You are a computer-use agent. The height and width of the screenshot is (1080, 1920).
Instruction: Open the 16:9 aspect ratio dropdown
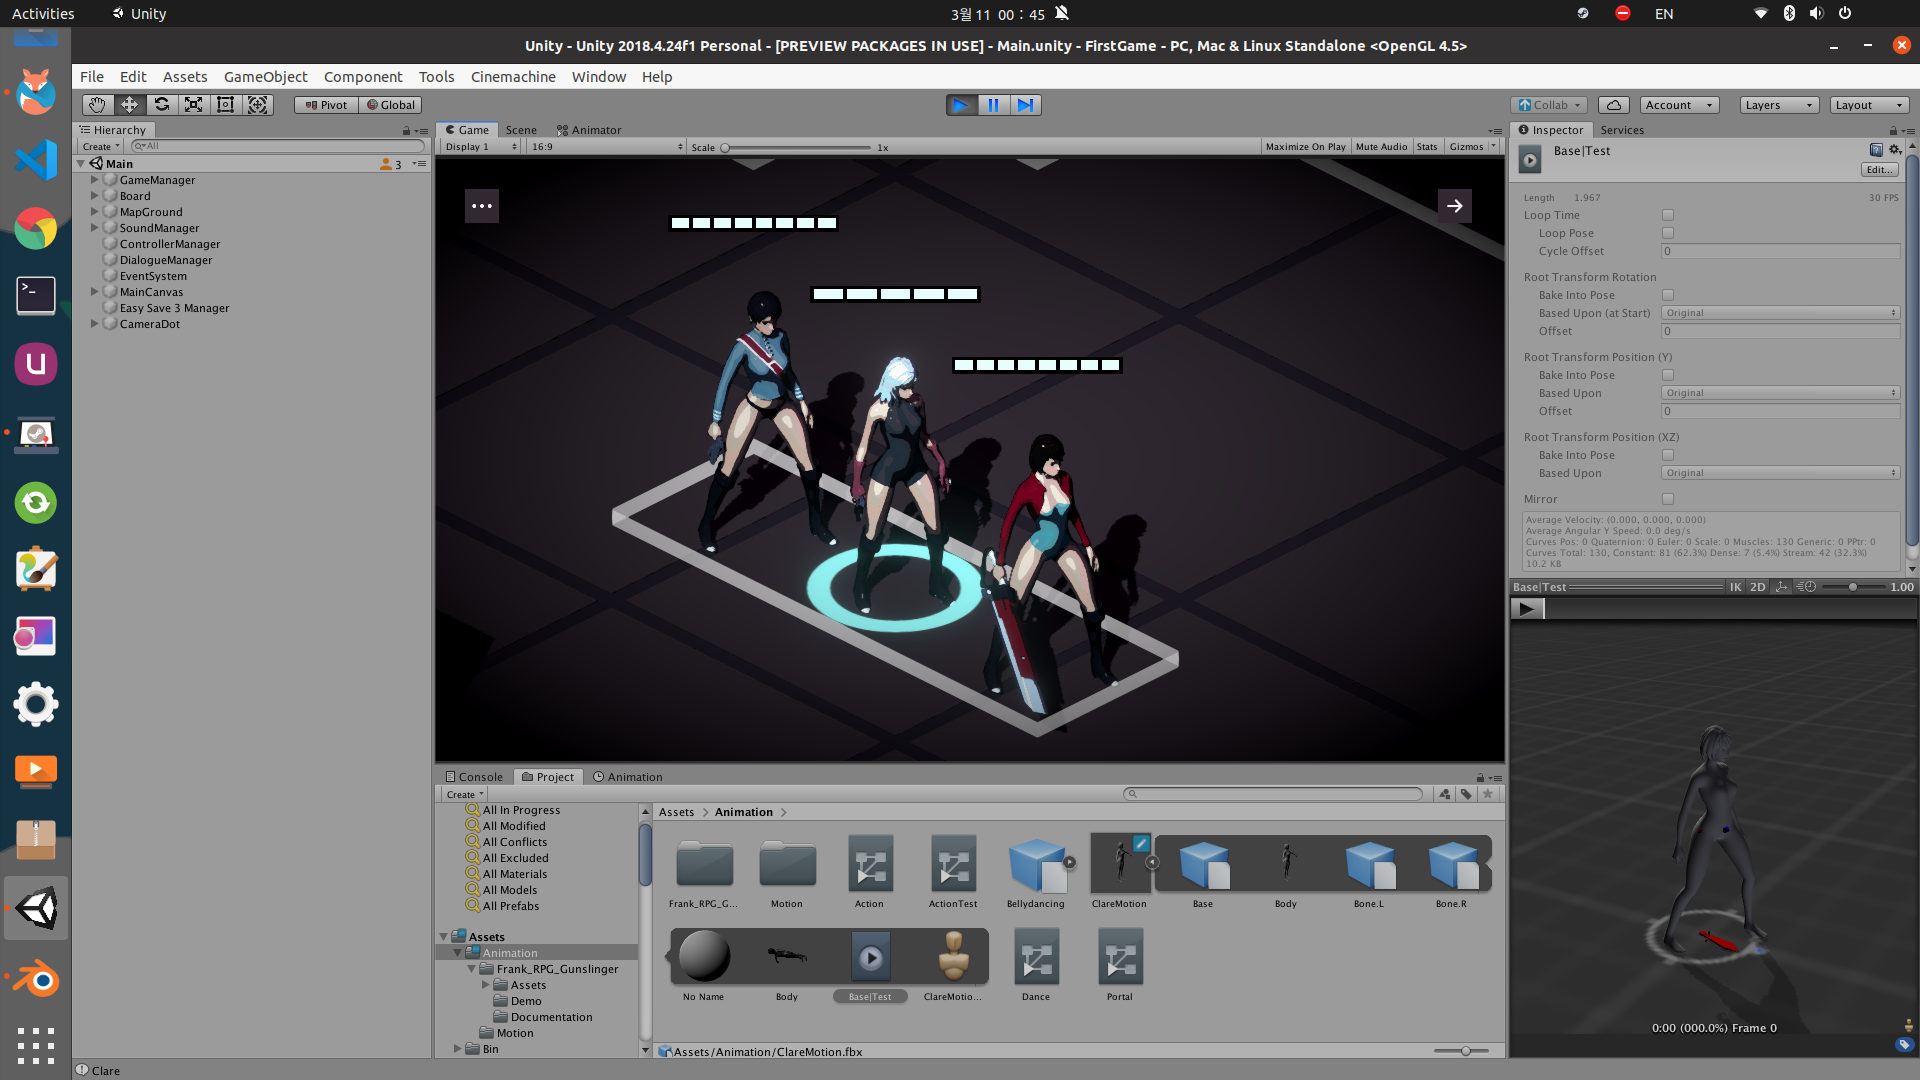tap(607, 147)
